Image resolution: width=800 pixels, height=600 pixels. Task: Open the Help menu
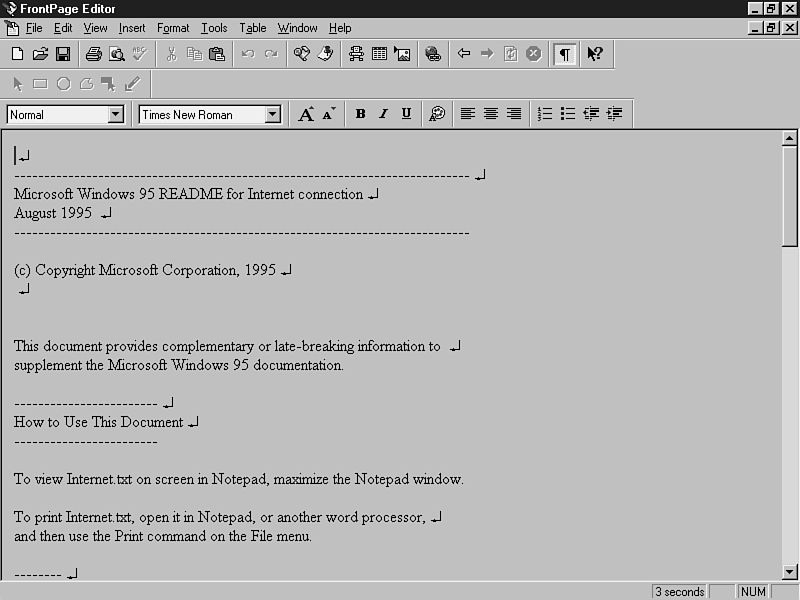pos(340,28)
